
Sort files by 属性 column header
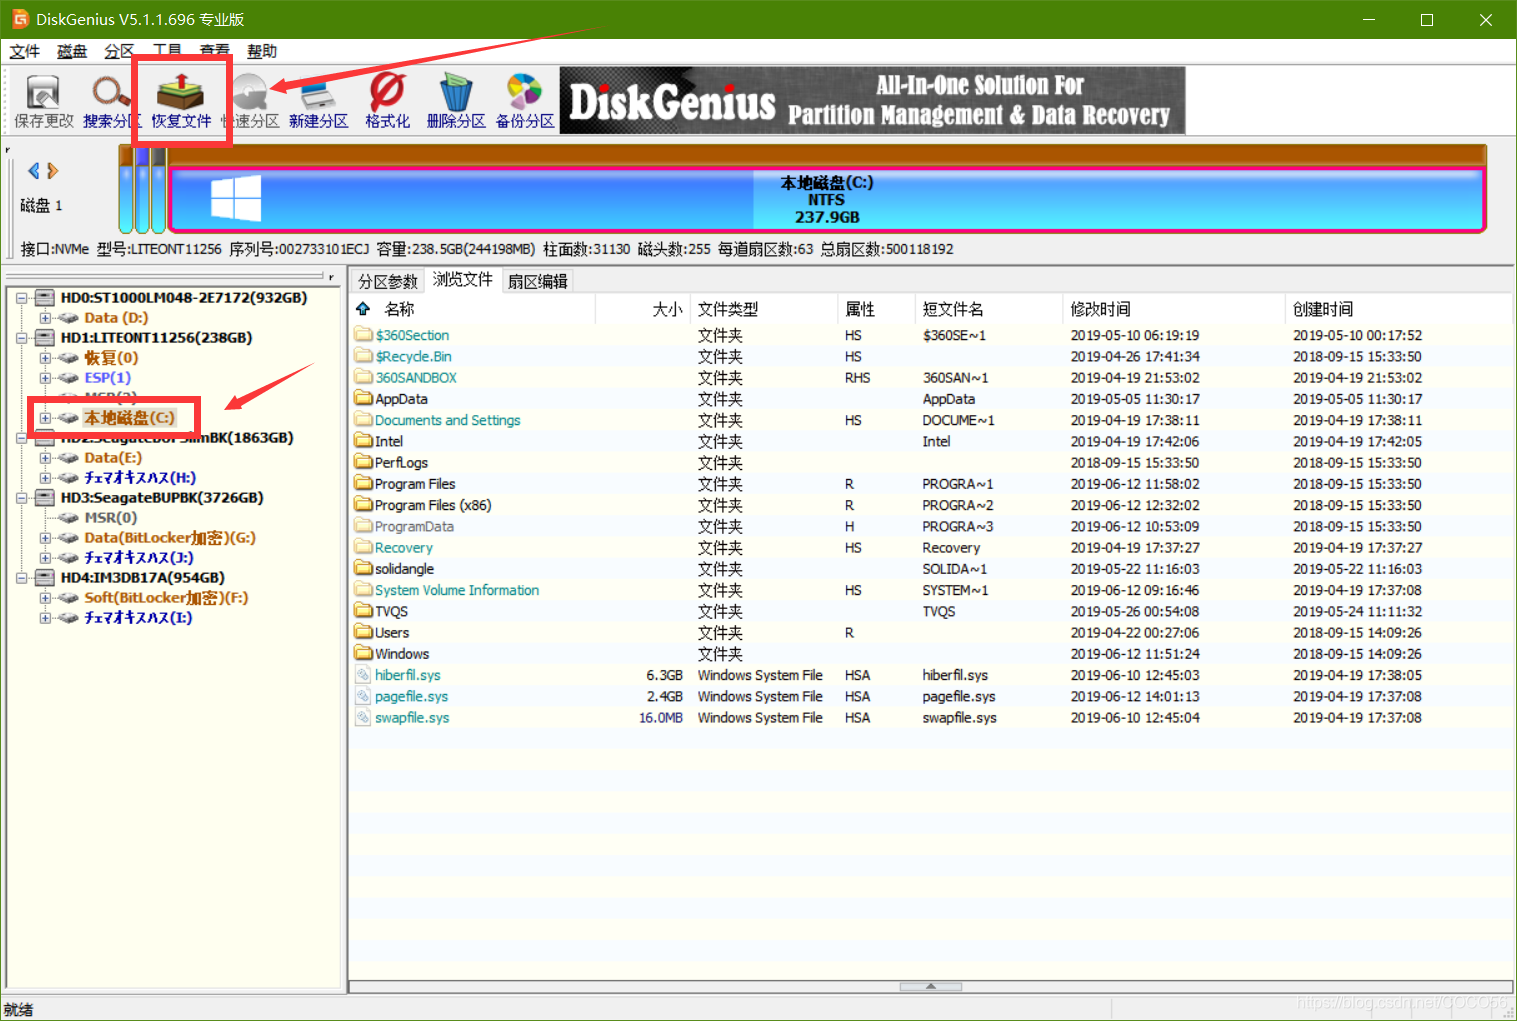point(876,309)
